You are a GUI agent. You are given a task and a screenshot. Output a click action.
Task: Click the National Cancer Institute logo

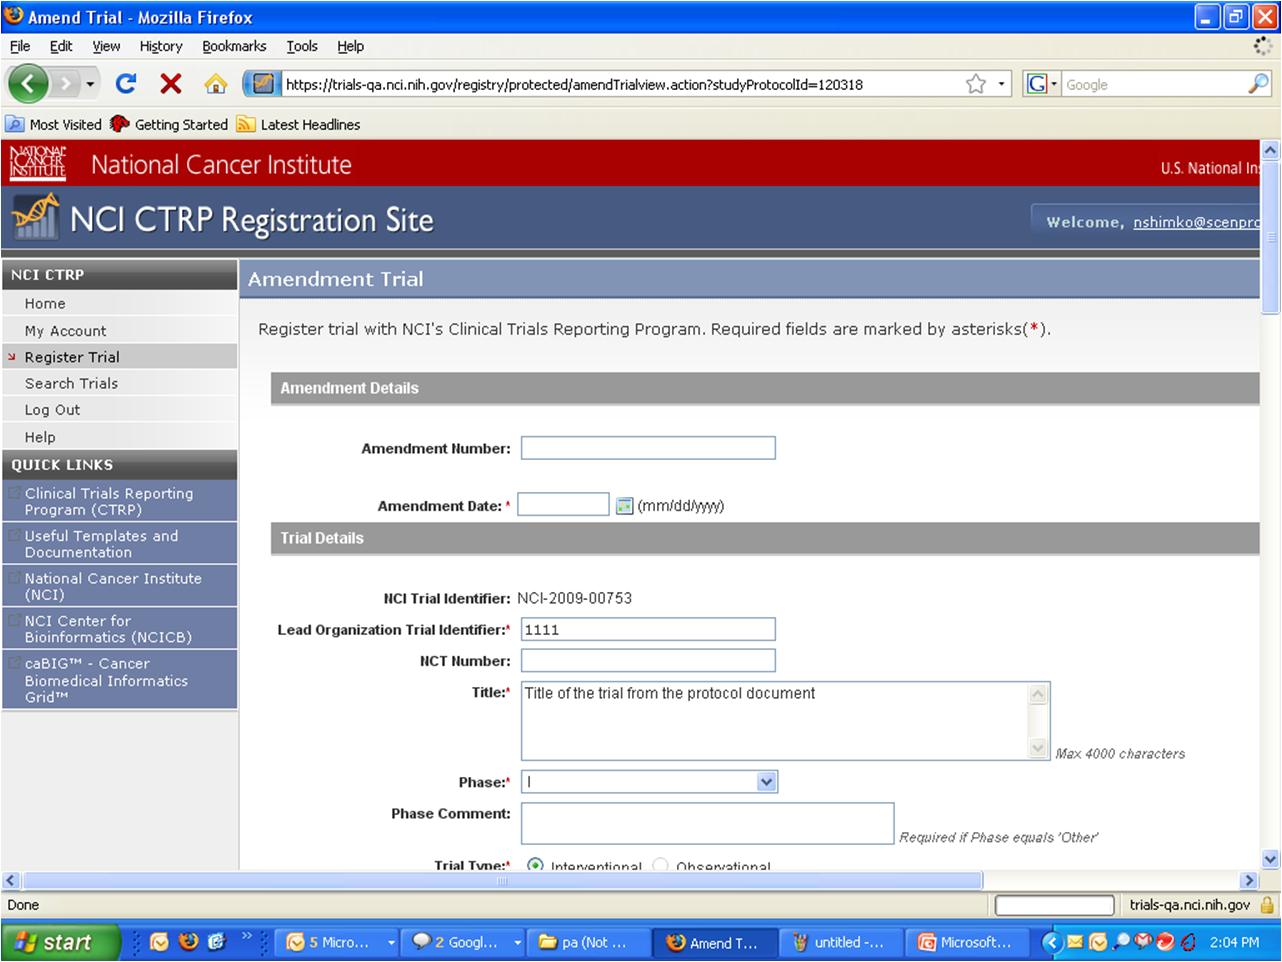pos(38,163)
